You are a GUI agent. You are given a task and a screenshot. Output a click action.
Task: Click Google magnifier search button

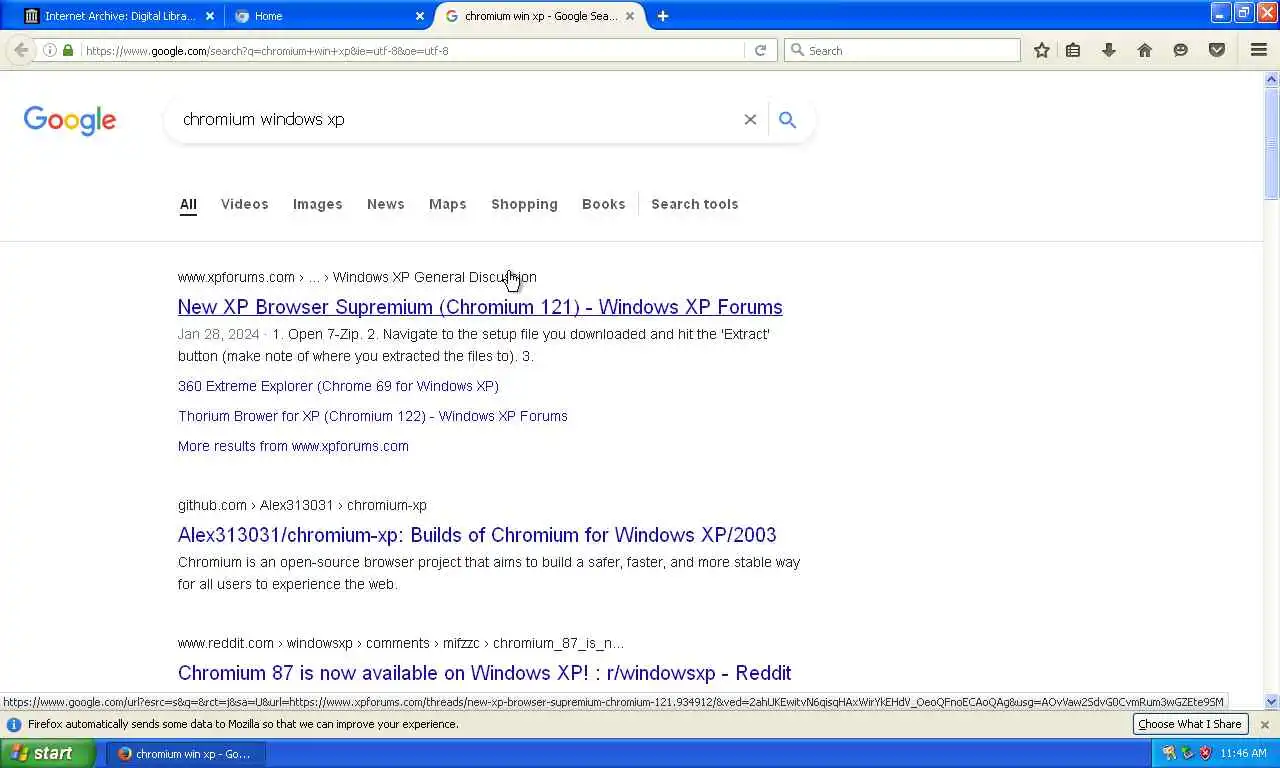tap(788, 120)
